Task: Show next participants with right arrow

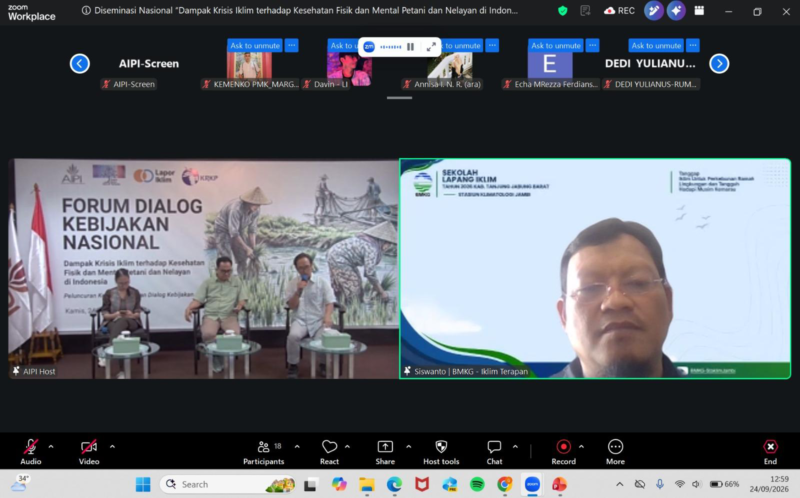Action: [x=719, y=64]
